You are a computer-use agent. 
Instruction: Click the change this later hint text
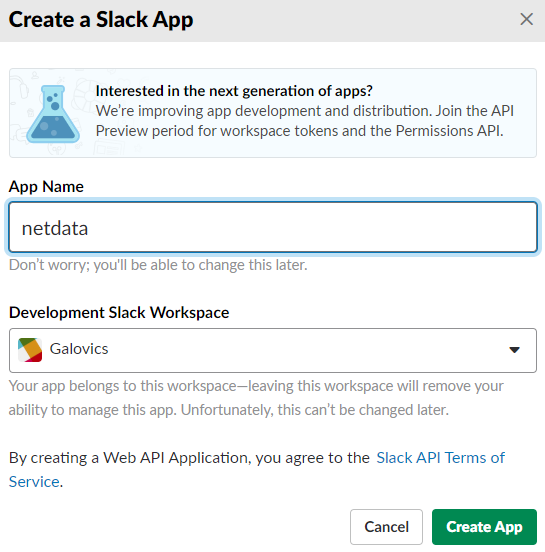tap(158, 265)
